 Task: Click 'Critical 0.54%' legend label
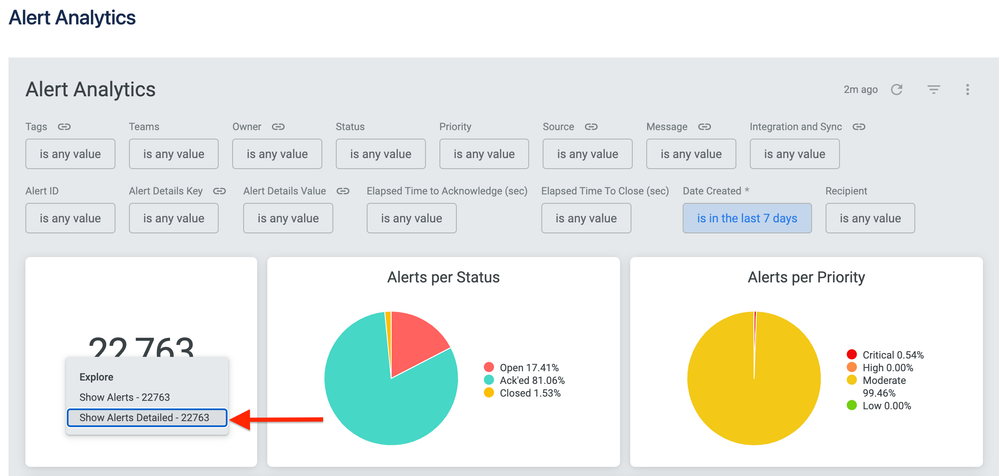point(893,354)
